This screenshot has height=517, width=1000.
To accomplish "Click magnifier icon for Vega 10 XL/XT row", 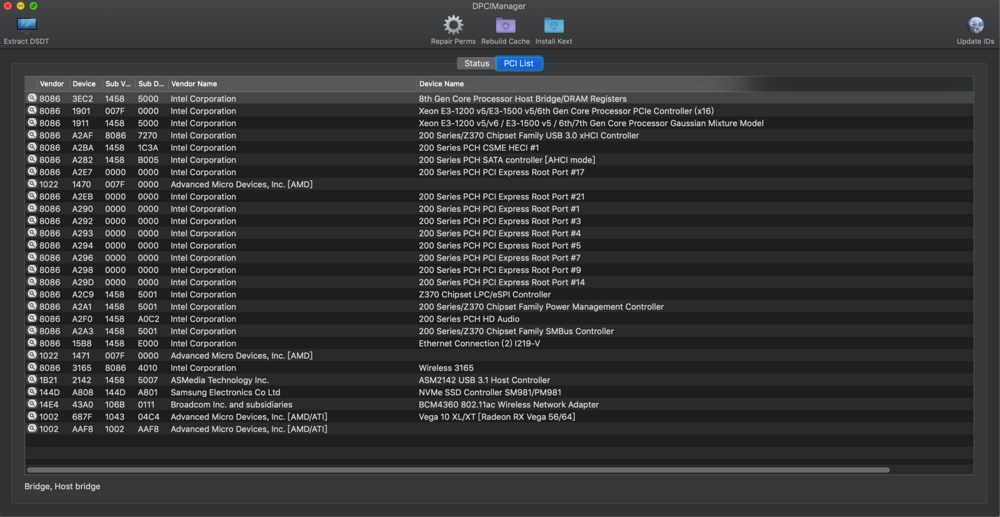I will click(x=32, y=417).
